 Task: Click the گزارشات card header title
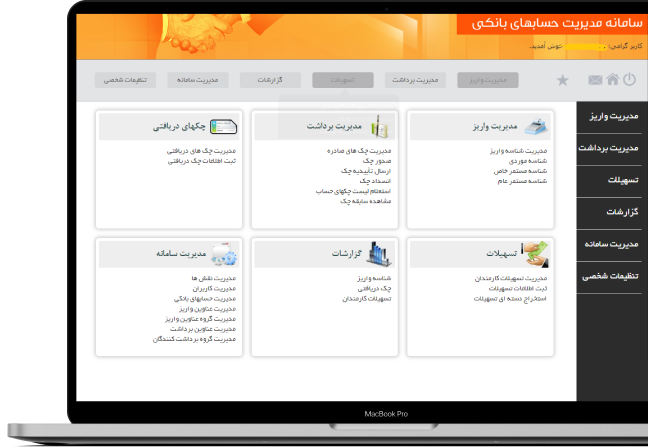[346, 254]
